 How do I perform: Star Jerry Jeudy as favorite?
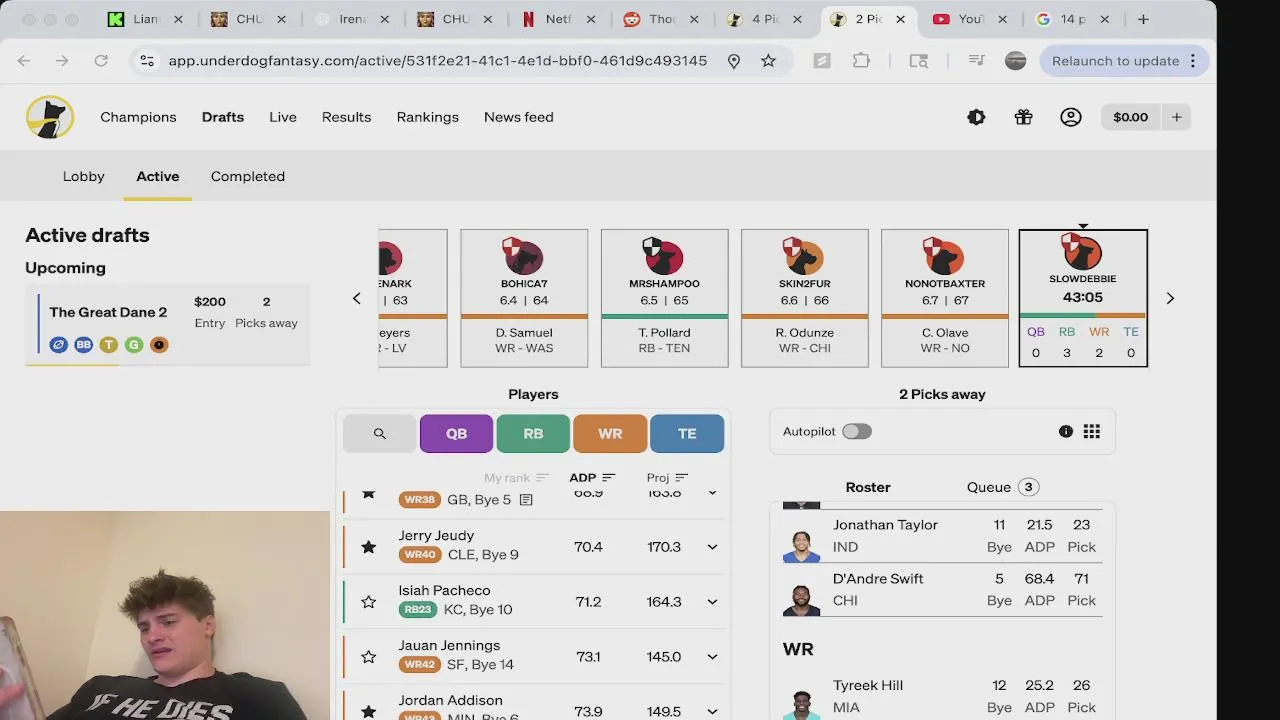coord(369,547)
